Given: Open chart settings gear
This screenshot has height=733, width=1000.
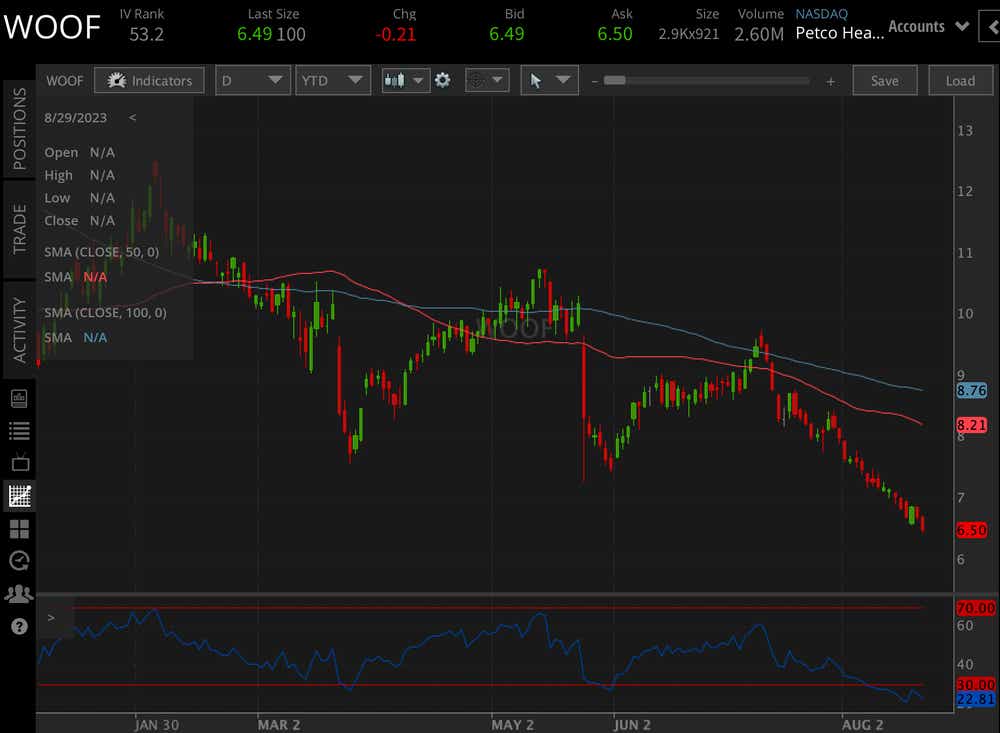Looking at the screenshot, I should tap(442, 80).
